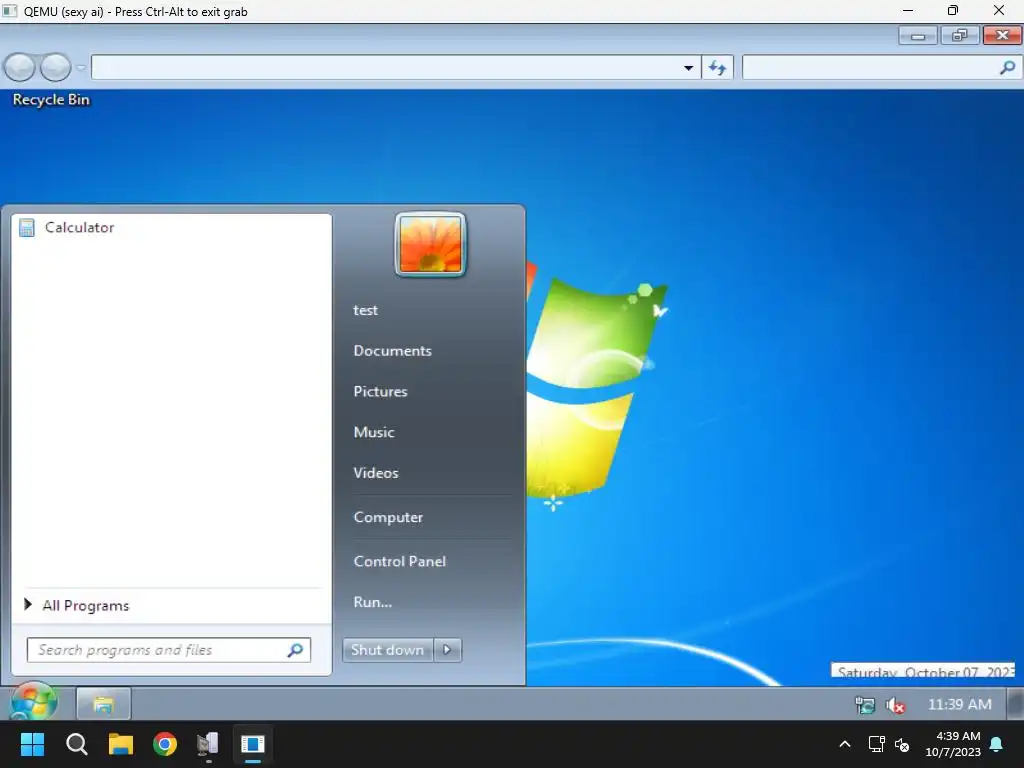
Task: Open Videos from Start menu
Action: (x=376, y=473)
